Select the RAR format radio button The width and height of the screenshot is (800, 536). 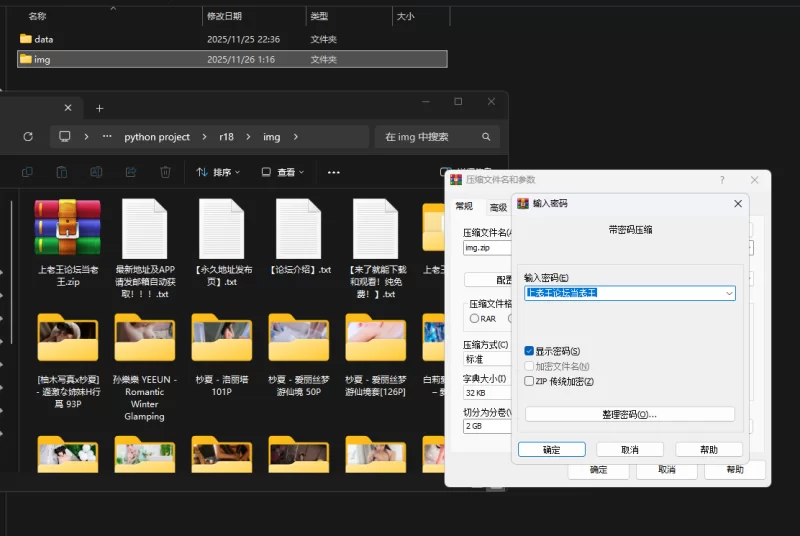point(475,319)
